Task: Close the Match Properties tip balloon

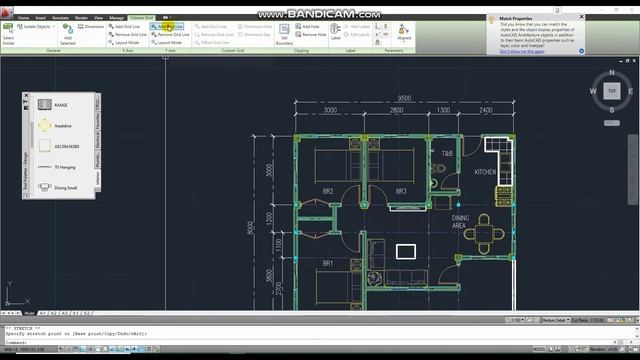Action: click(582, 17)
